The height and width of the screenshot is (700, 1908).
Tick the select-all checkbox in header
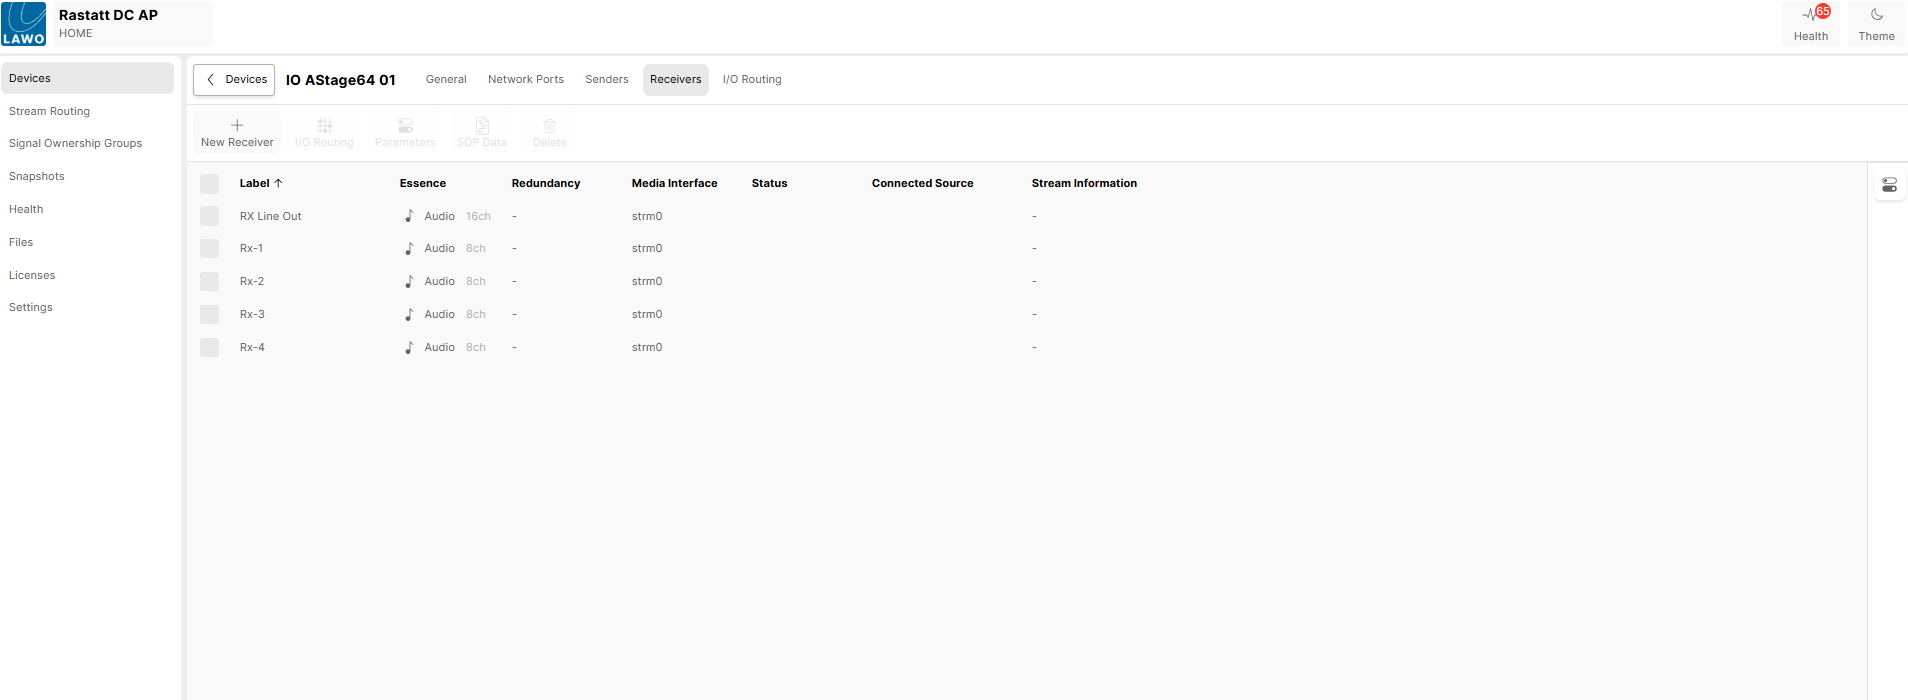click(209, 184)
